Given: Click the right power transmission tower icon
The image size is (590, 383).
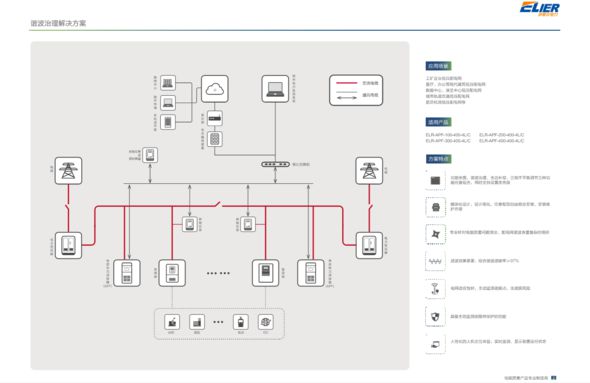Looking at the screenshot, I should 369,171.
